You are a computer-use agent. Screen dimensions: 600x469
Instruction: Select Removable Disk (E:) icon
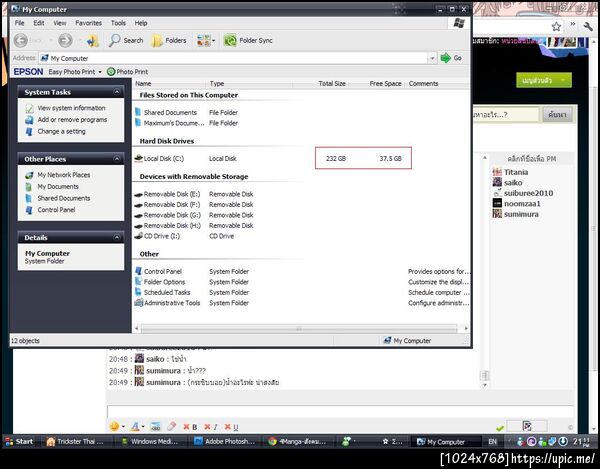tap(139, 194)
